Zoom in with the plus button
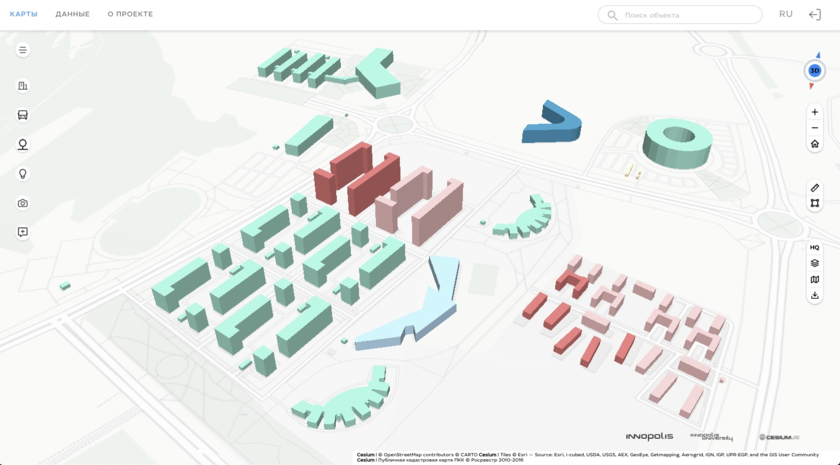The width and height of the screenshot is (840, 465). click(x=814, y=112)
